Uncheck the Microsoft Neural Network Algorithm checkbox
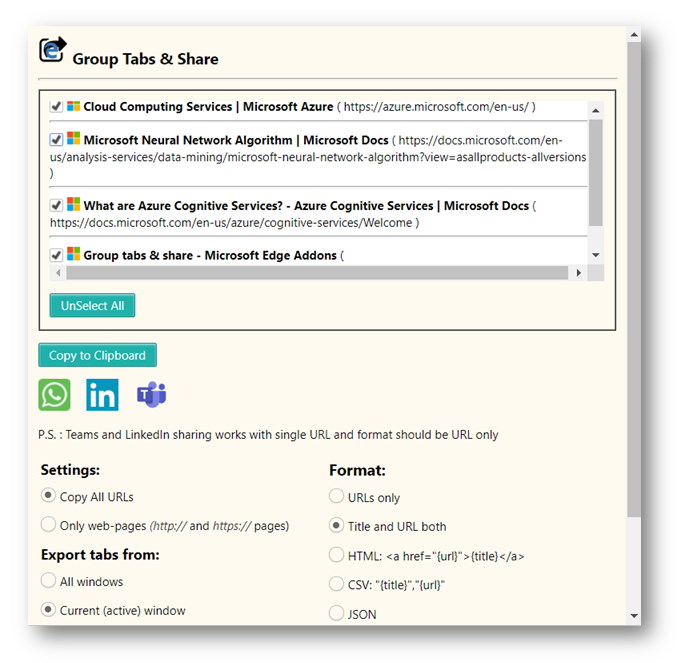Image resolution: width=681 pixels, height=663 pixels. coord(56,140)
